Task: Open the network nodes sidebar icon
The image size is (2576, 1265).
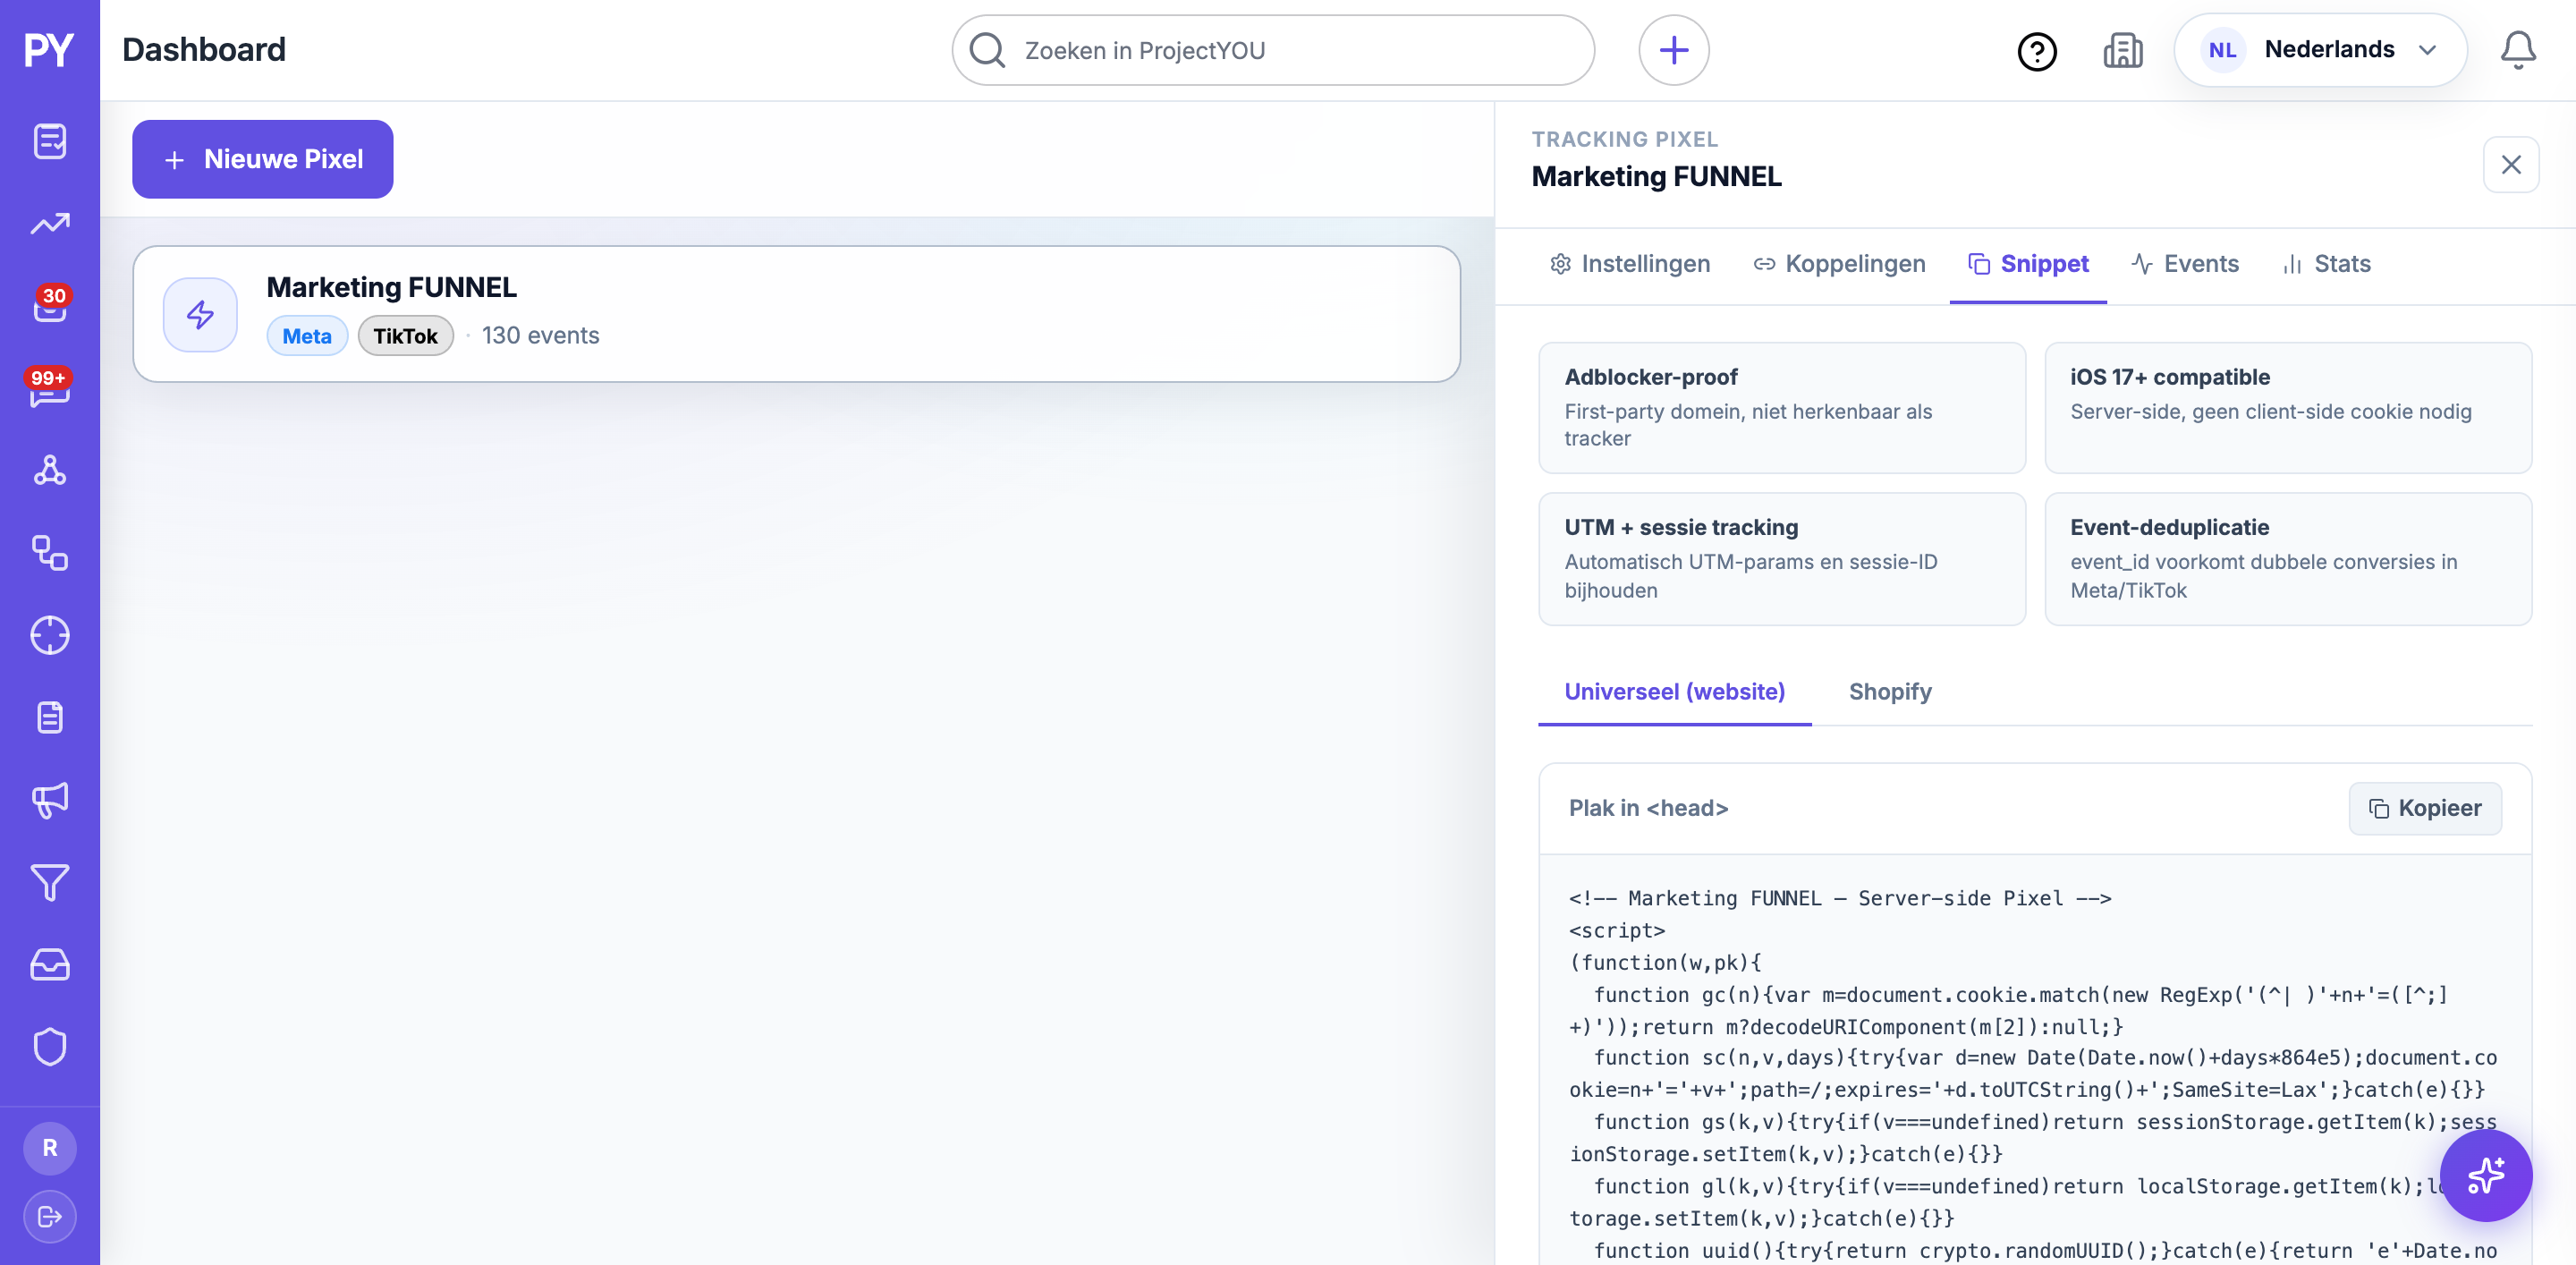Action: coord(50,470)
